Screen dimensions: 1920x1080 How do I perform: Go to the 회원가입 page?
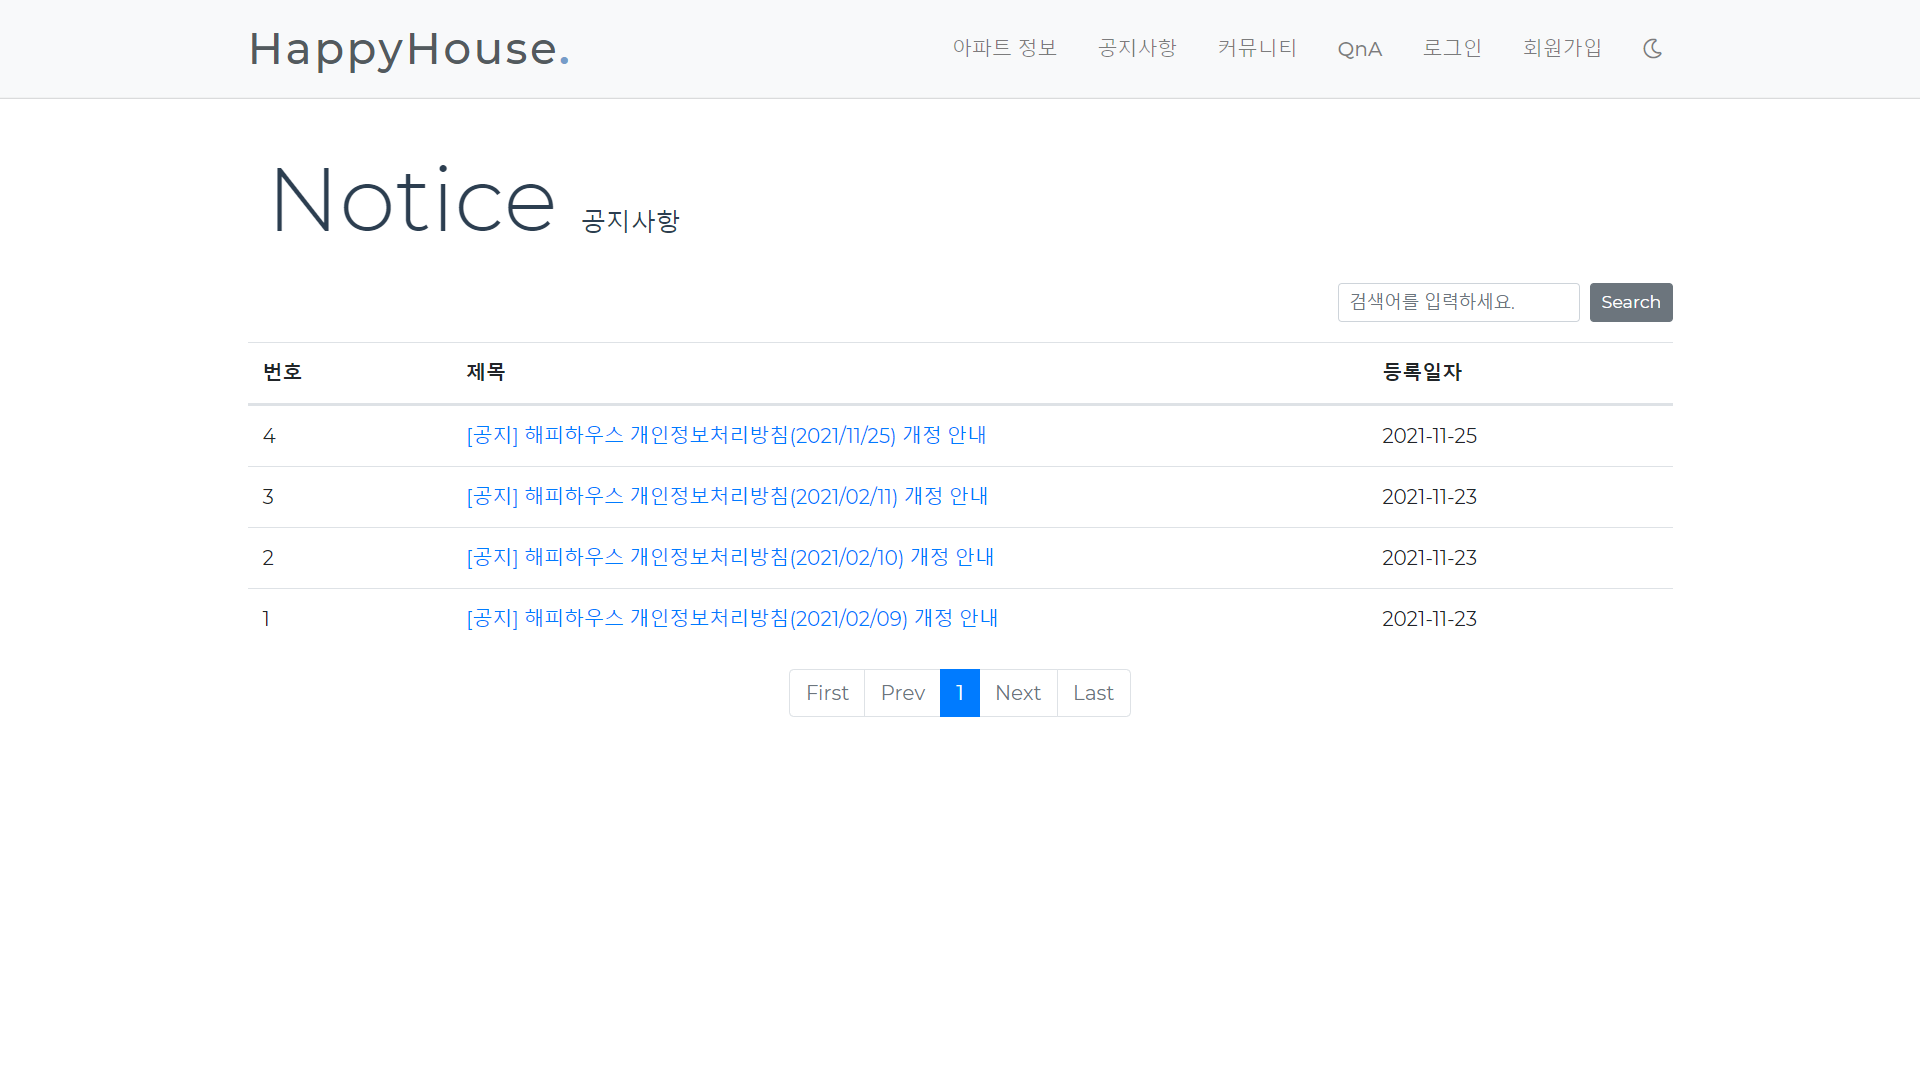tap(1562, 48)
